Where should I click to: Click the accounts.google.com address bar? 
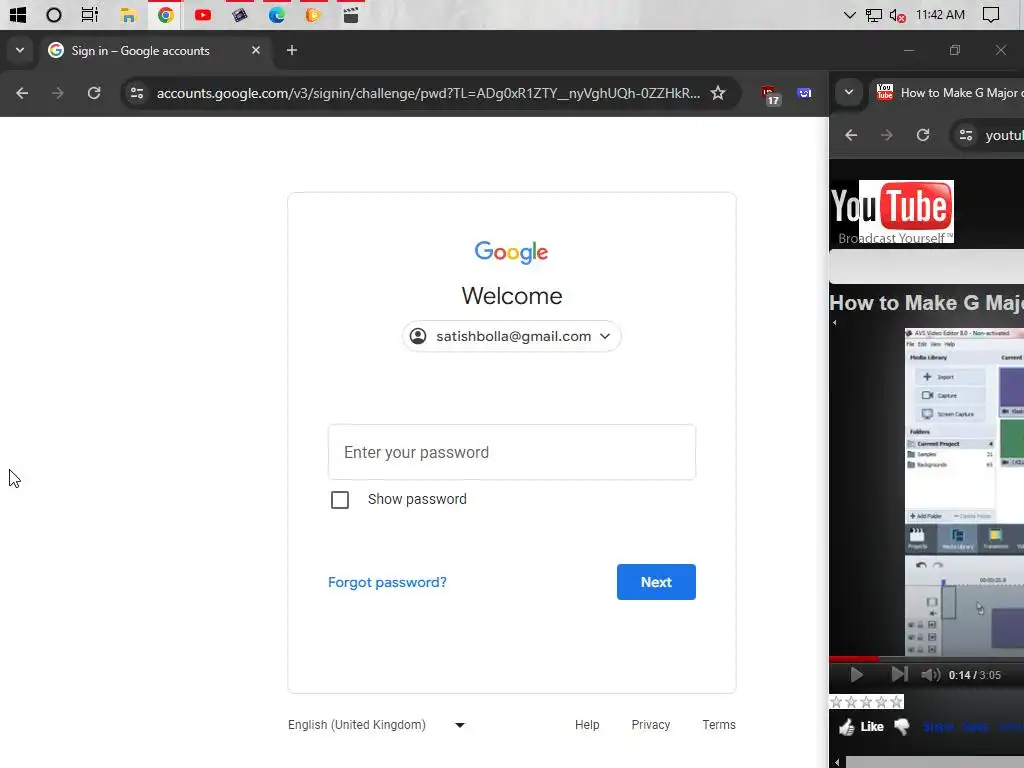(x=428, y=93)
